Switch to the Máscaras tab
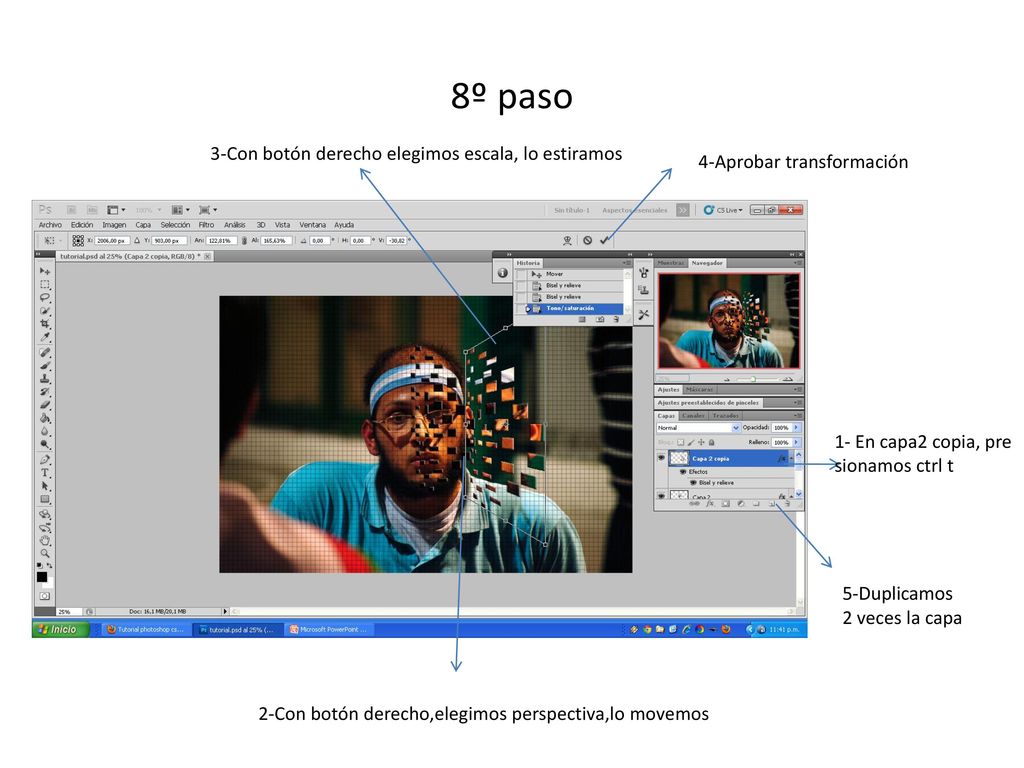This screenshot has height=768, width=1024. 699,389
